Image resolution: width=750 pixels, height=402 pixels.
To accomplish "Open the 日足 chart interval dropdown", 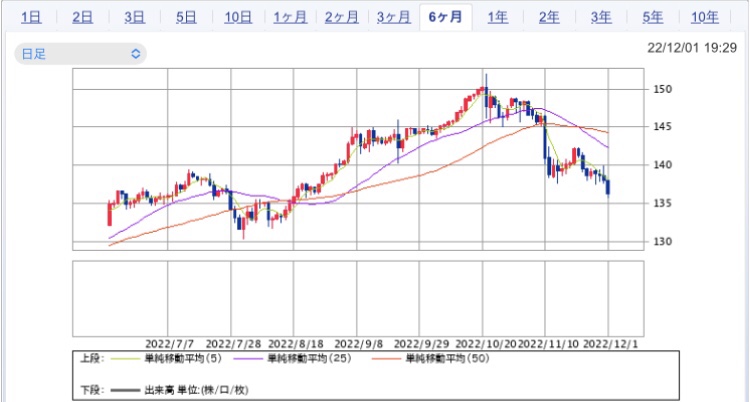I will click(80, 54).
